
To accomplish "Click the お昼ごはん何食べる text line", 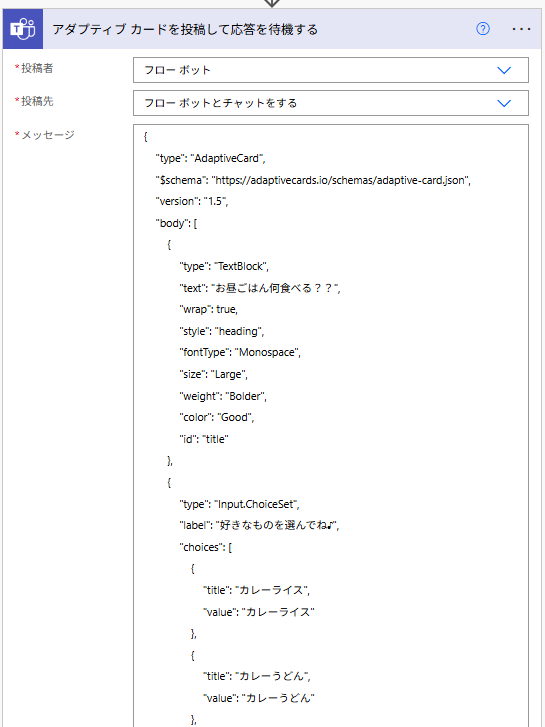I will coord(260,288).
